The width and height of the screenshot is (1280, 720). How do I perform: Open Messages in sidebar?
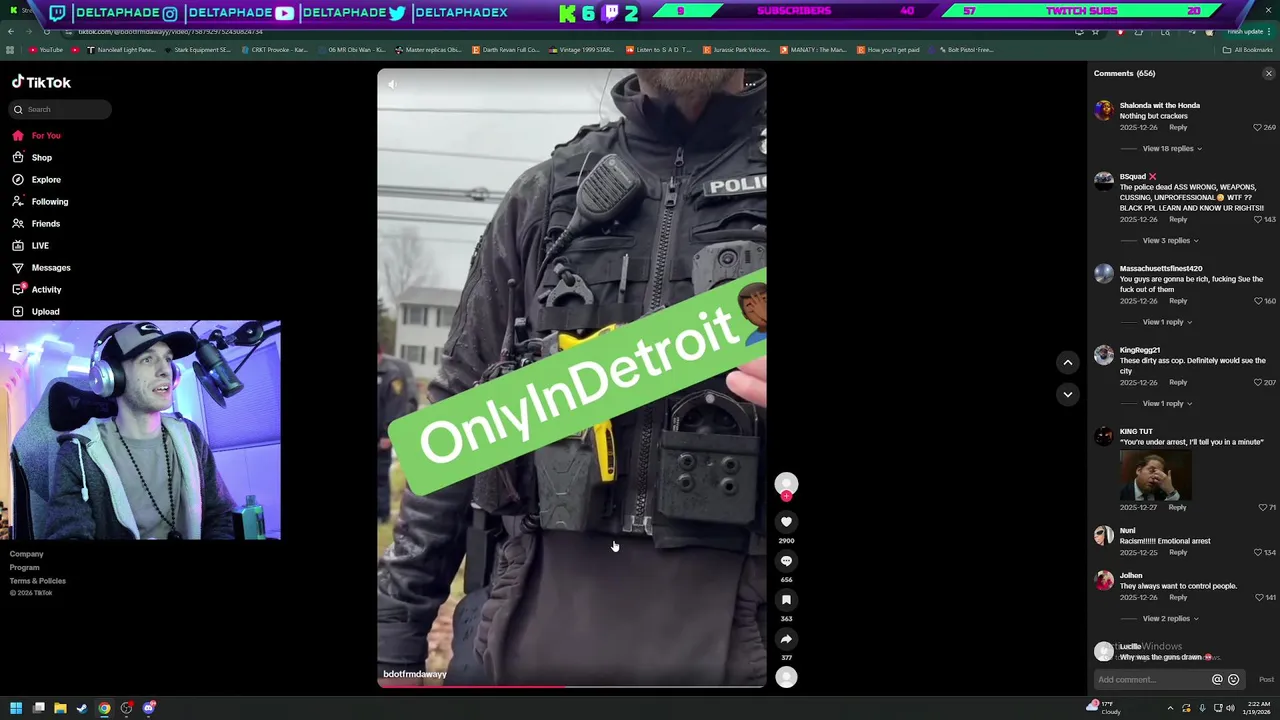coord(50,267)
